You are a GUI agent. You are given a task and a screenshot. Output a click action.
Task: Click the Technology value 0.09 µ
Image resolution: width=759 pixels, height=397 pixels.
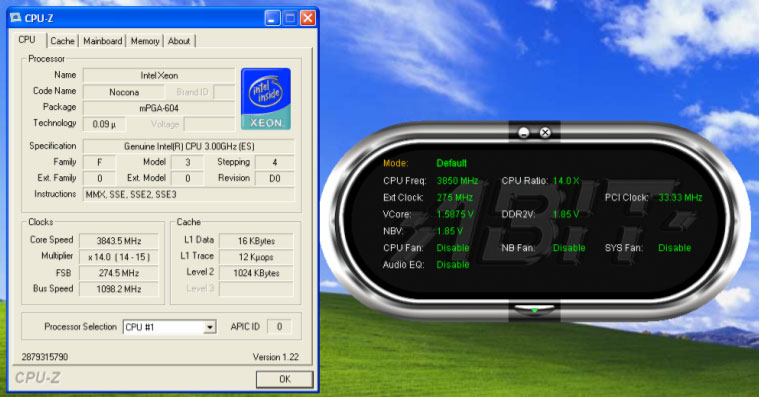coord(104,124)
